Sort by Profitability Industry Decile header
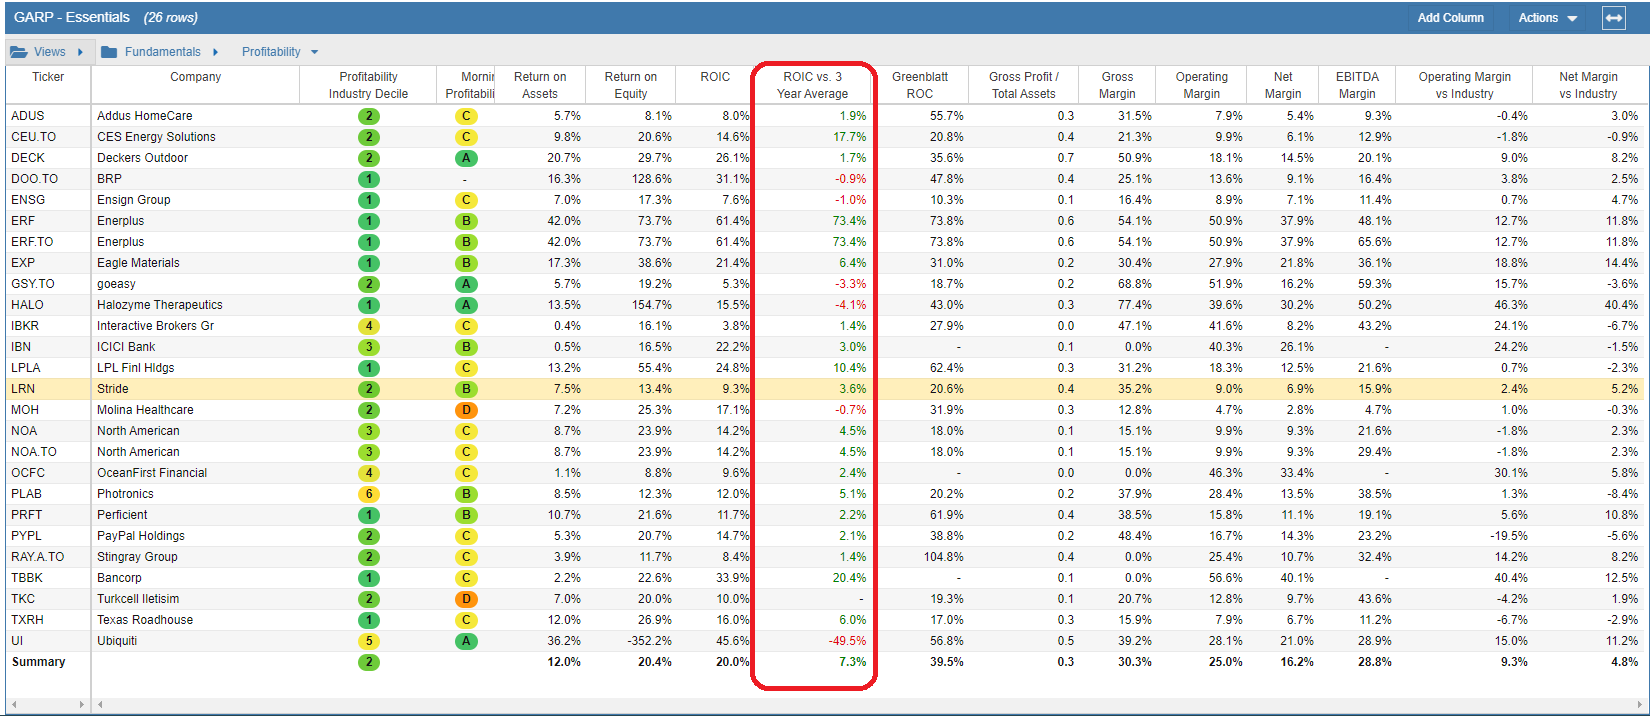Image resolution: width=1650 pixels, height=716 pixels. point(369,85)
